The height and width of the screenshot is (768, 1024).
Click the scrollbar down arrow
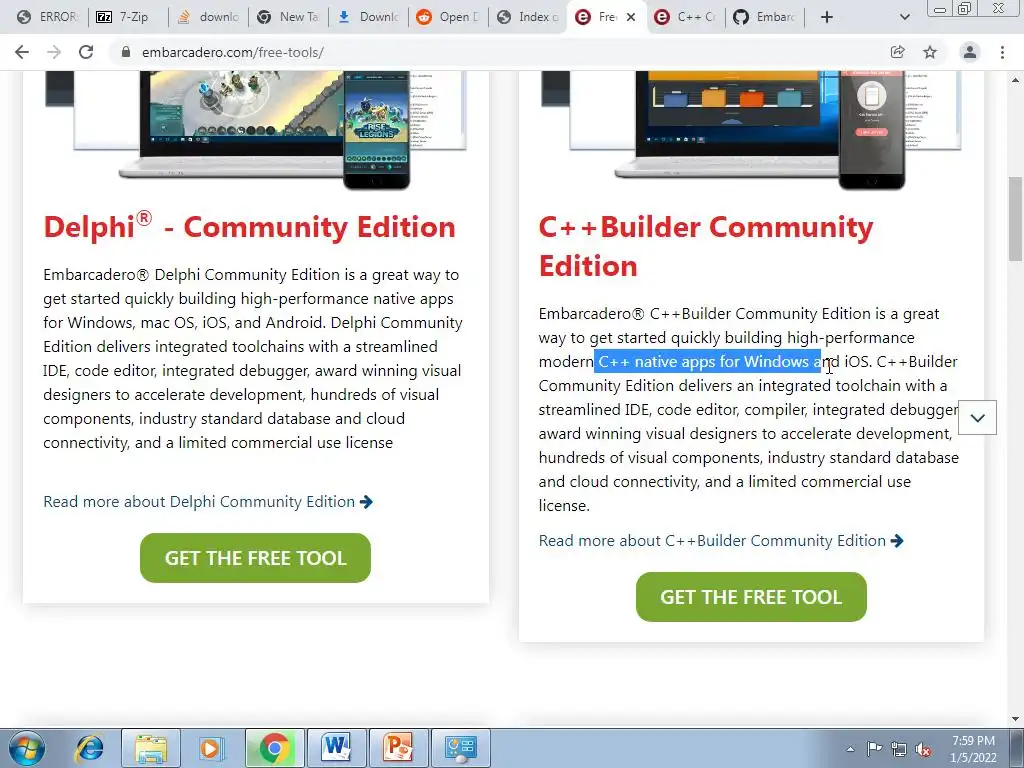[1016, 718]
